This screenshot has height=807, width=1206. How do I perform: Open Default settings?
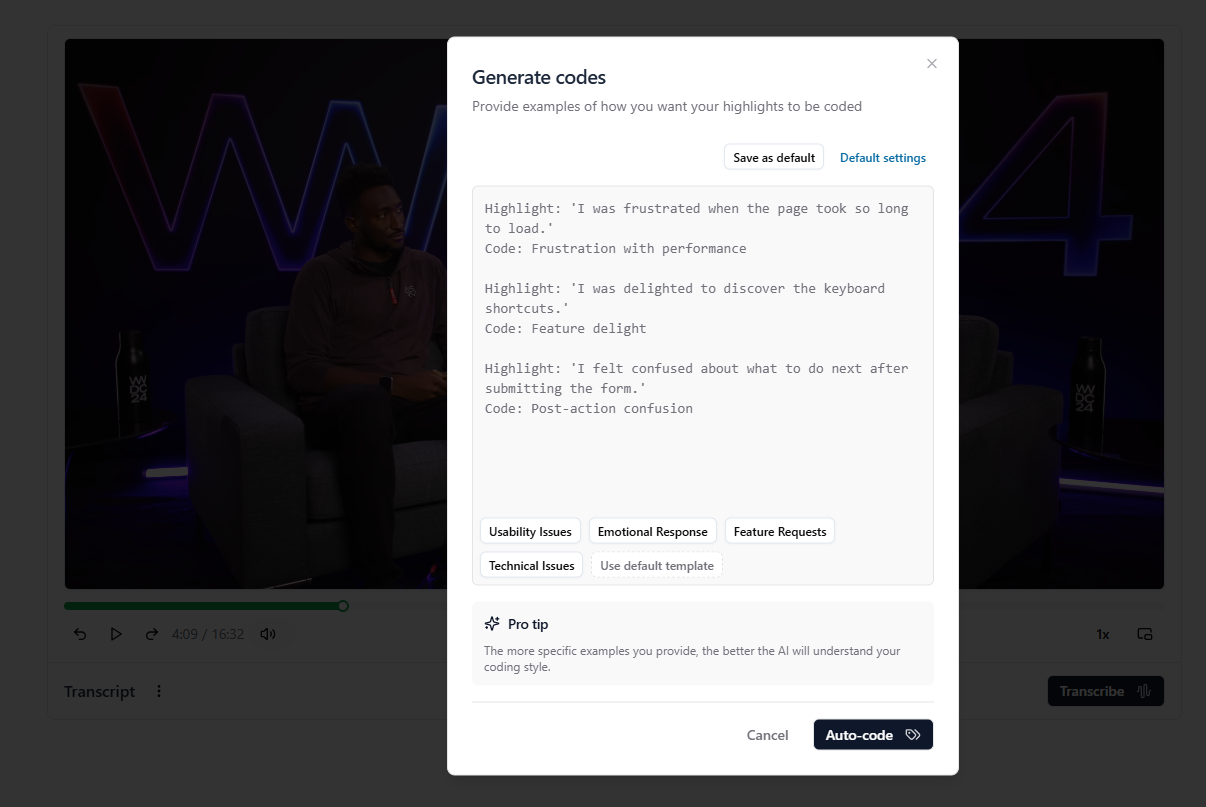pyautogui.click(x=883, y=157)
